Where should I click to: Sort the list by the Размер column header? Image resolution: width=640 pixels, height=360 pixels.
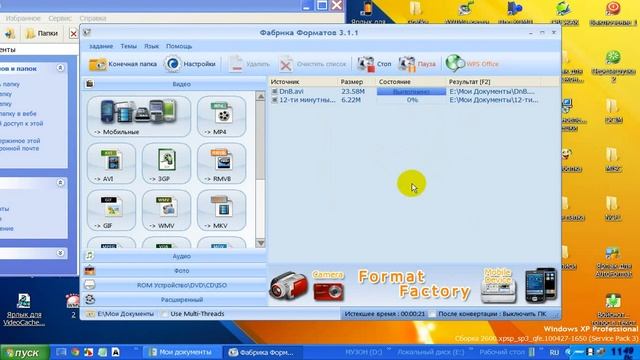pyautogui.click(x=356, y=82)
